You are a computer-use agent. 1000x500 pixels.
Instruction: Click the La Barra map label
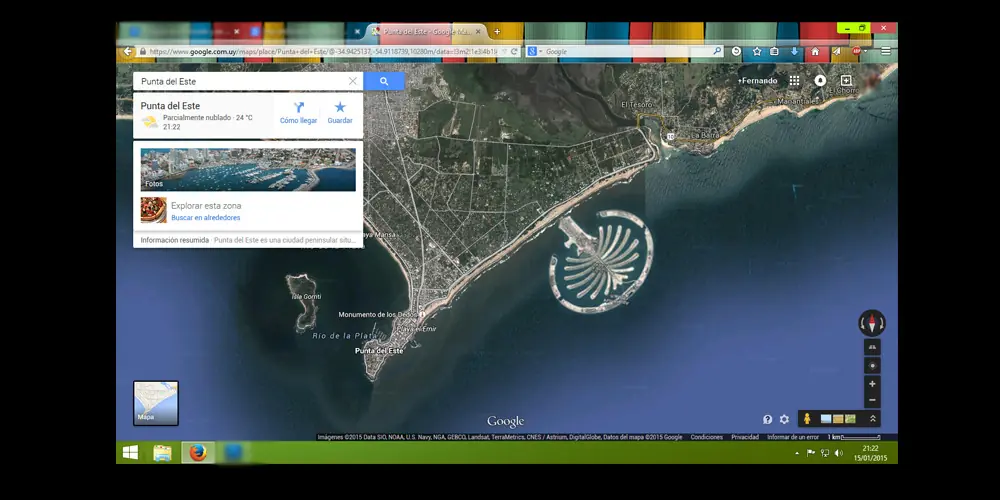705,135
